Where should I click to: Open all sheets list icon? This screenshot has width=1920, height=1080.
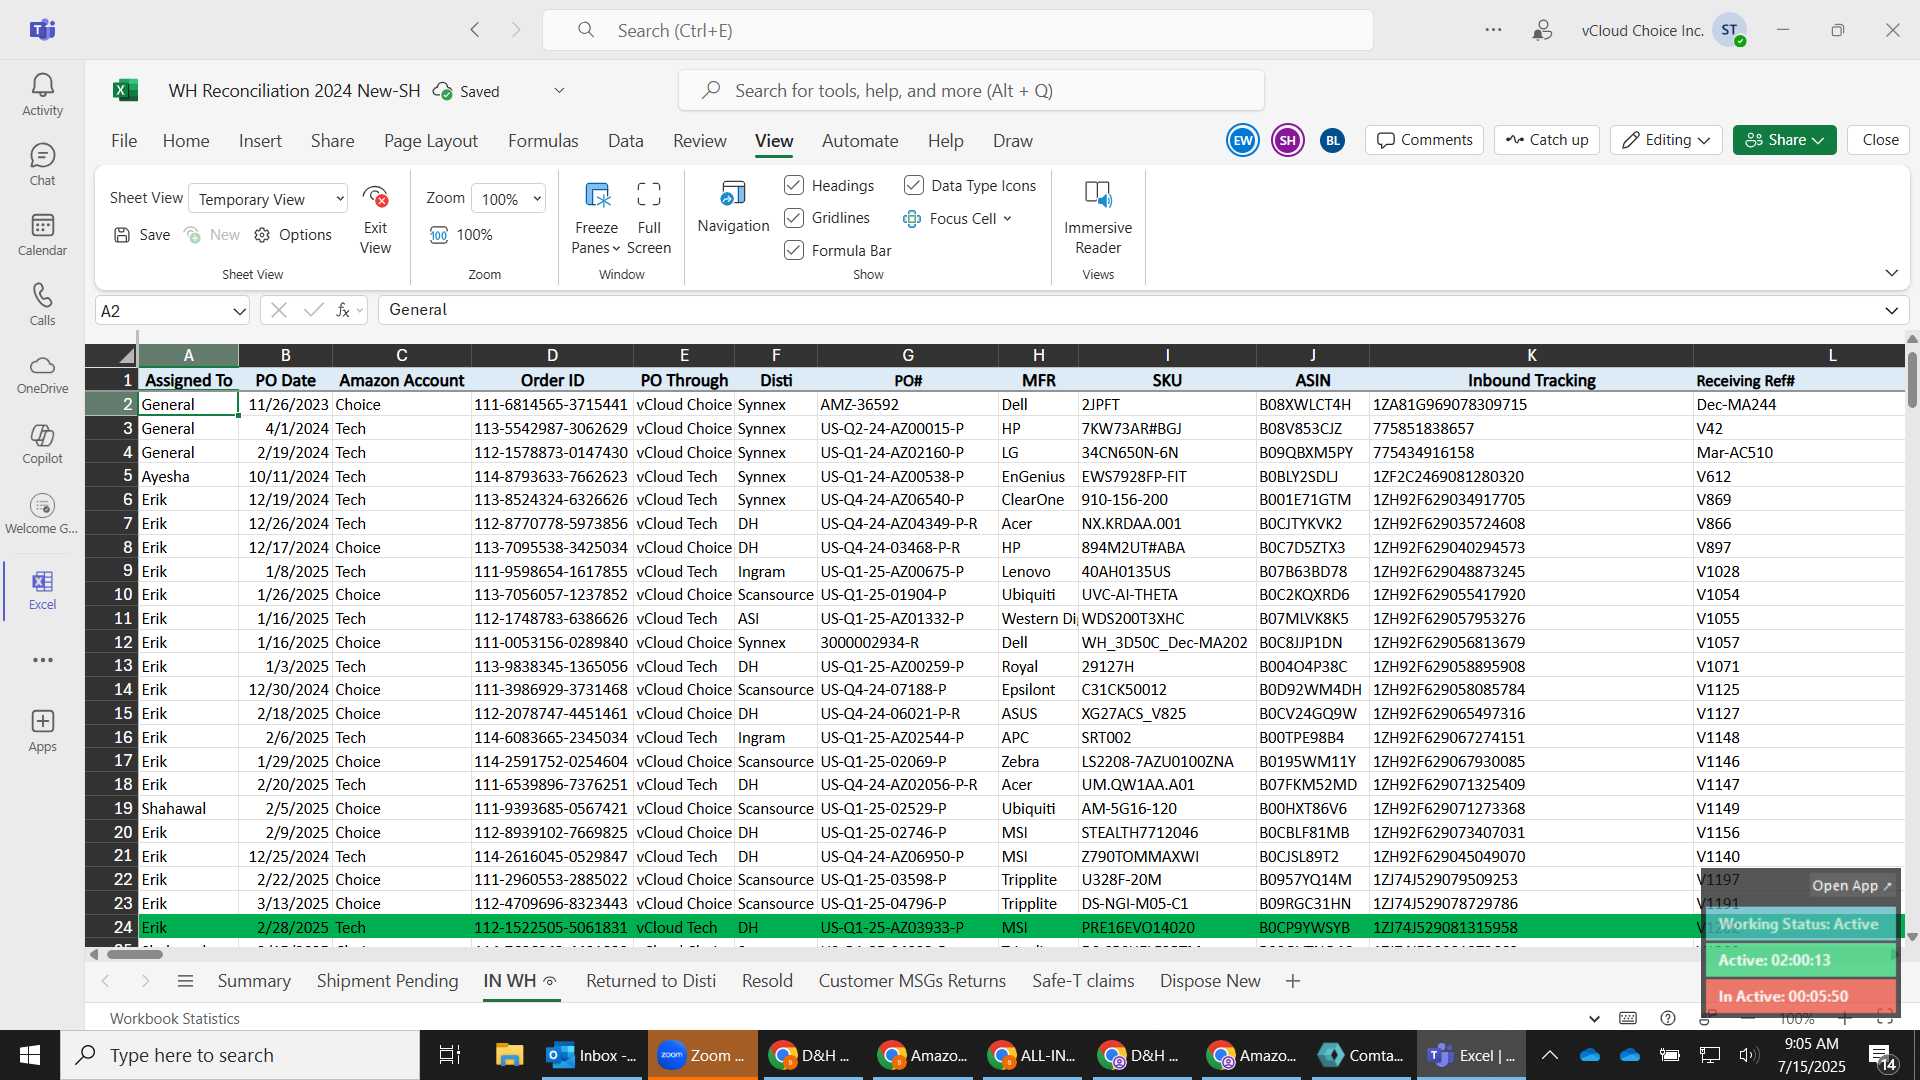click(185, 981)
